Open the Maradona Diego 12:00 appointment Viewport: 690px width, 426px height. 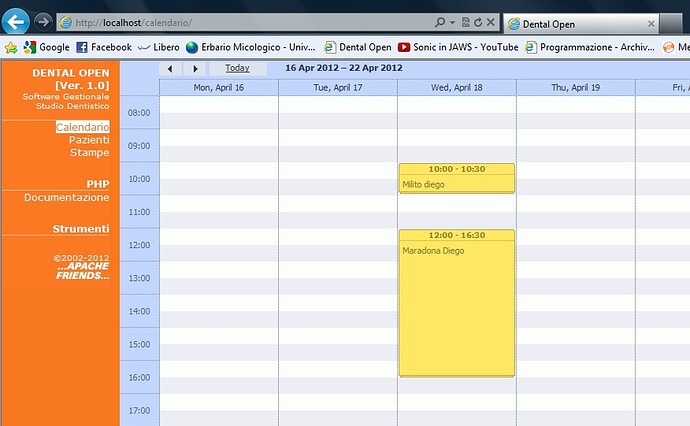click(457, 303)
